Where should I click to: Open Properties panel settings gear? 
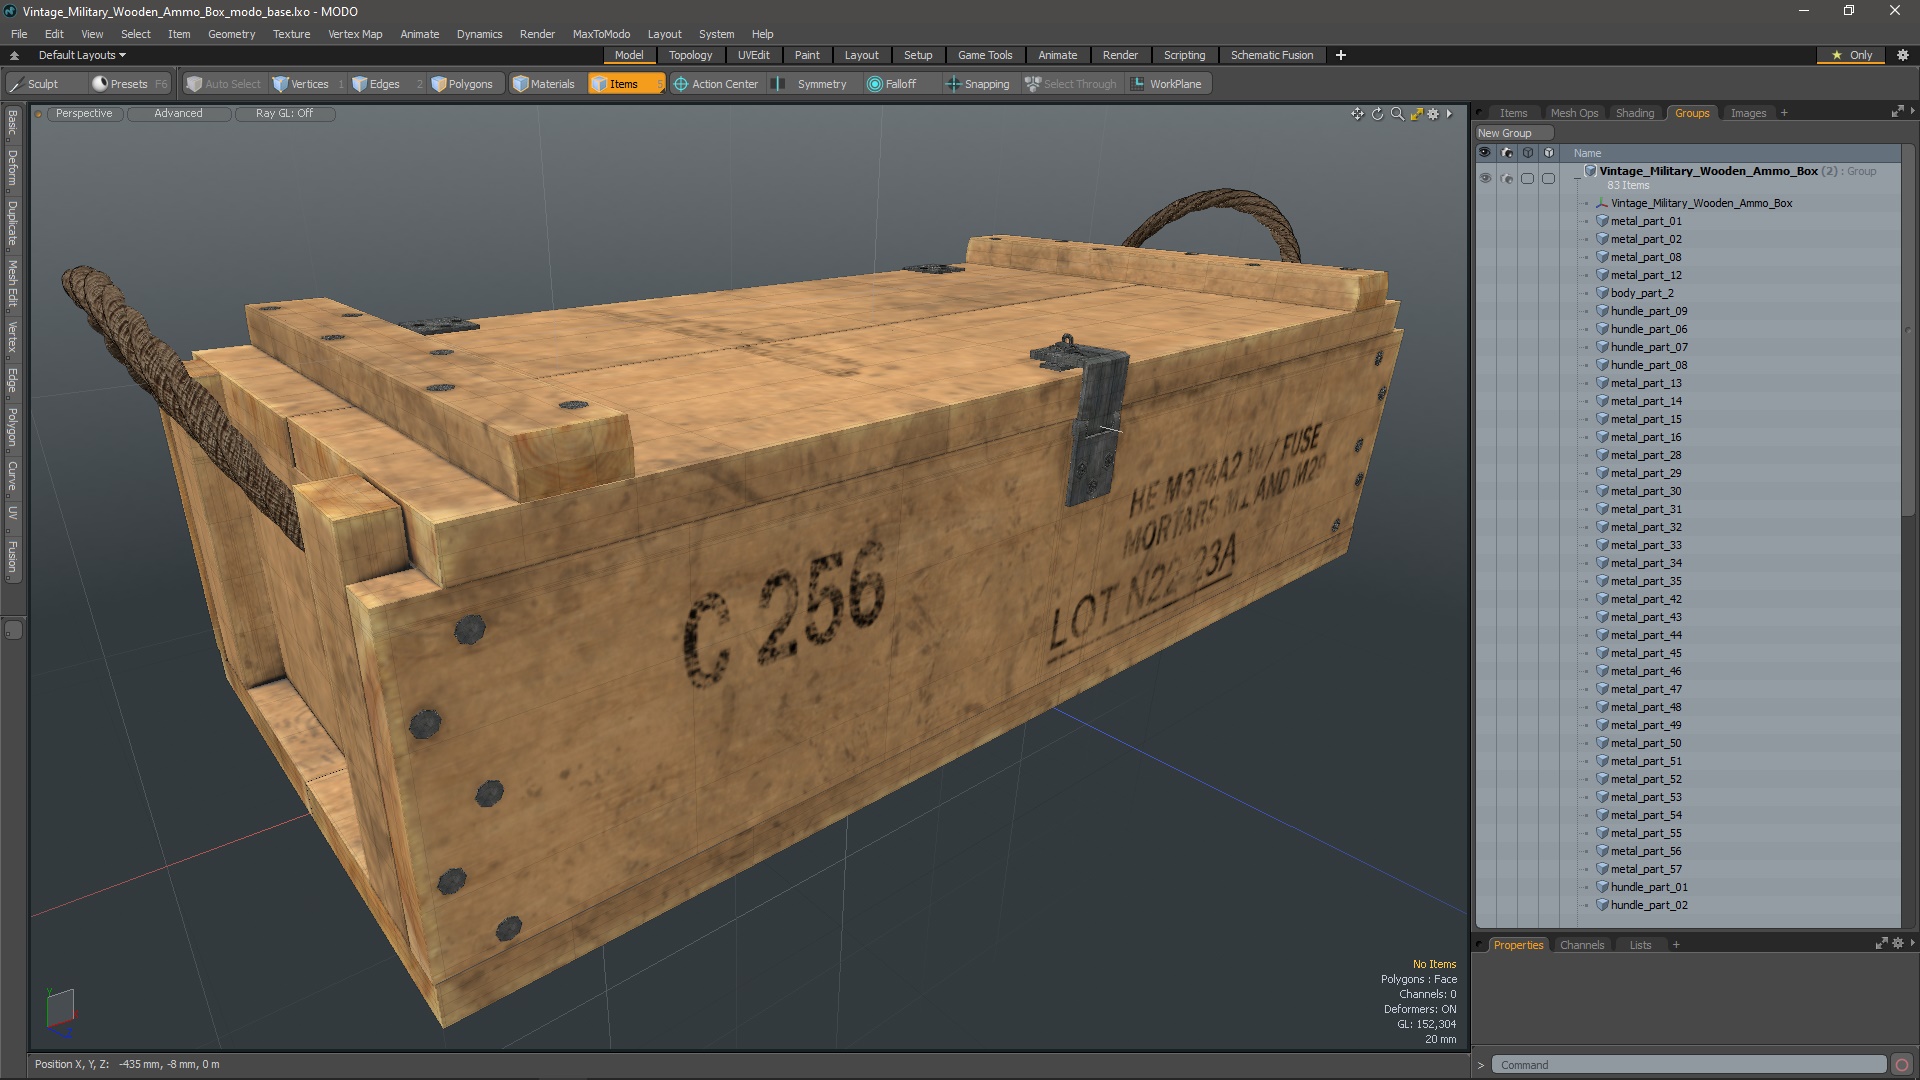1898,943
